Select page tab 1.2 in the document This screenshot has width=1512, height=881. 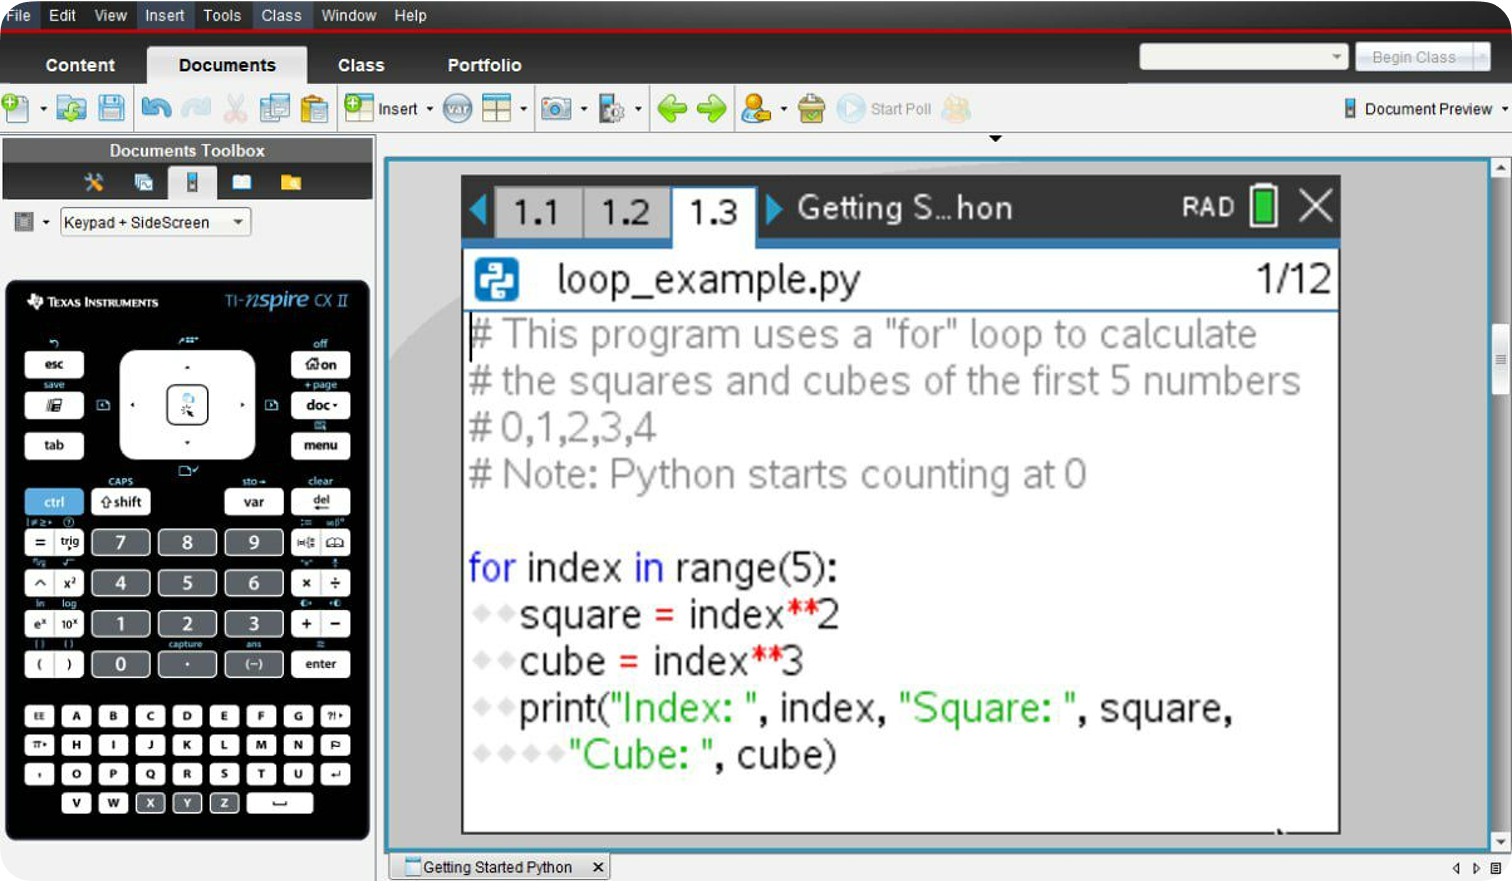point(625,212)
